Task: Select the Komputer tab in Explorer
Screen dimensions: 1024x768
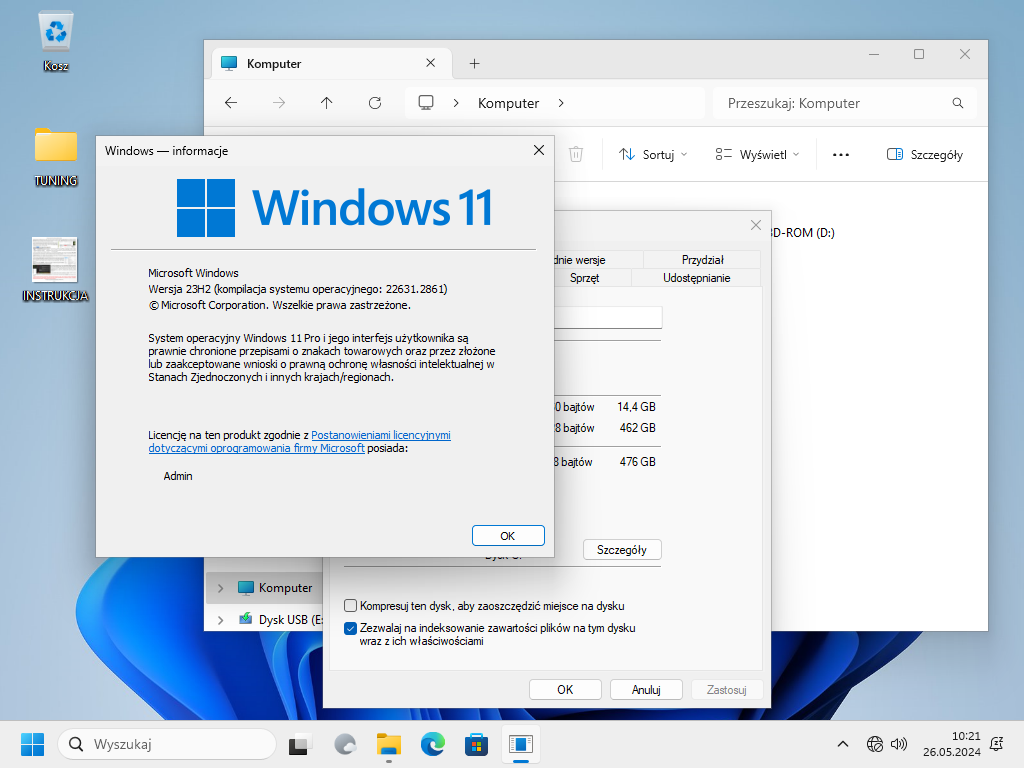Action: pyautogui.click(x=332, y=63)
